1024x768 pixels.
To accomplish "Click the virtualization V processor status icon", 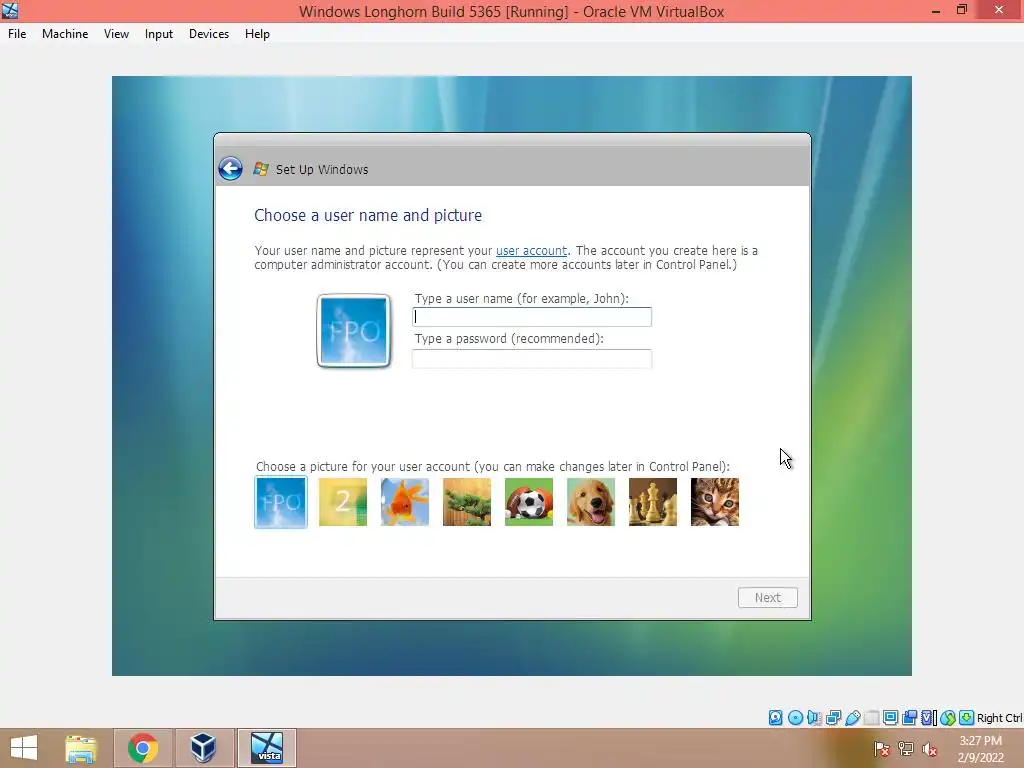I will point(928,718).
